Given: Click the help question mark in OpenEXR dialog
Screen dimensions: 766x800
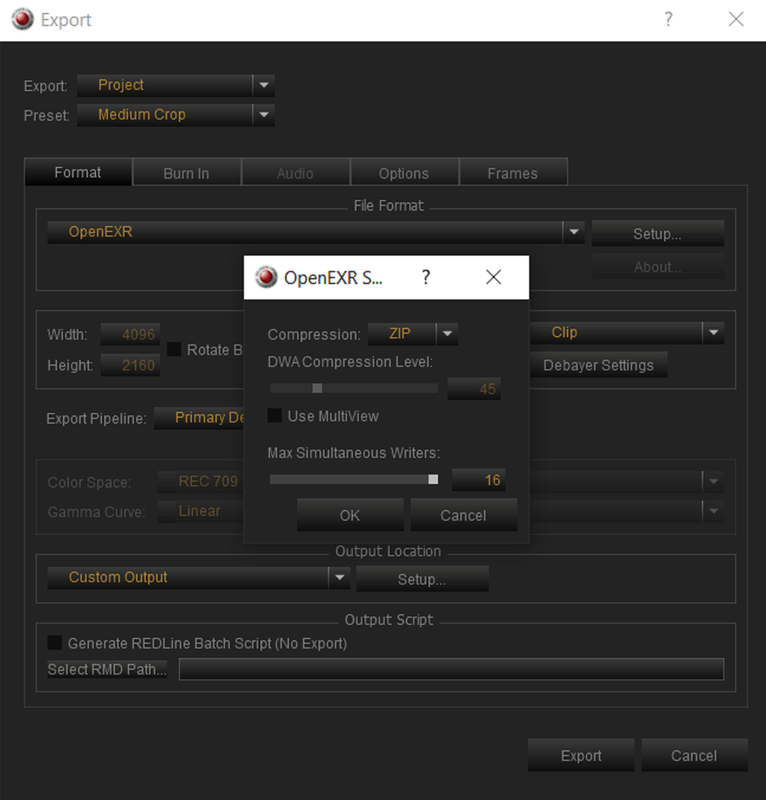Looking at the screenshot, I should pos(426,277).
